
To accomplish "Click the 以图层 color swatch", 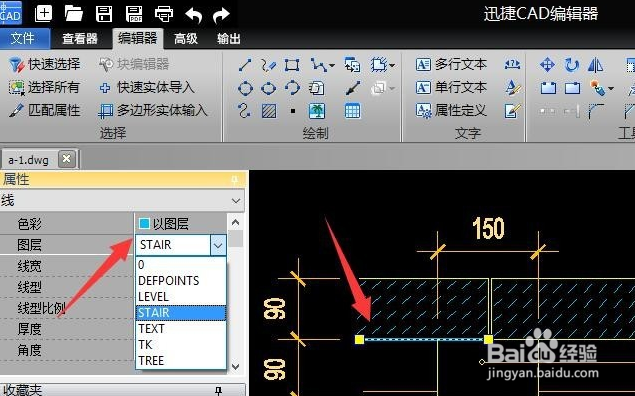I will tap(144, 224).
